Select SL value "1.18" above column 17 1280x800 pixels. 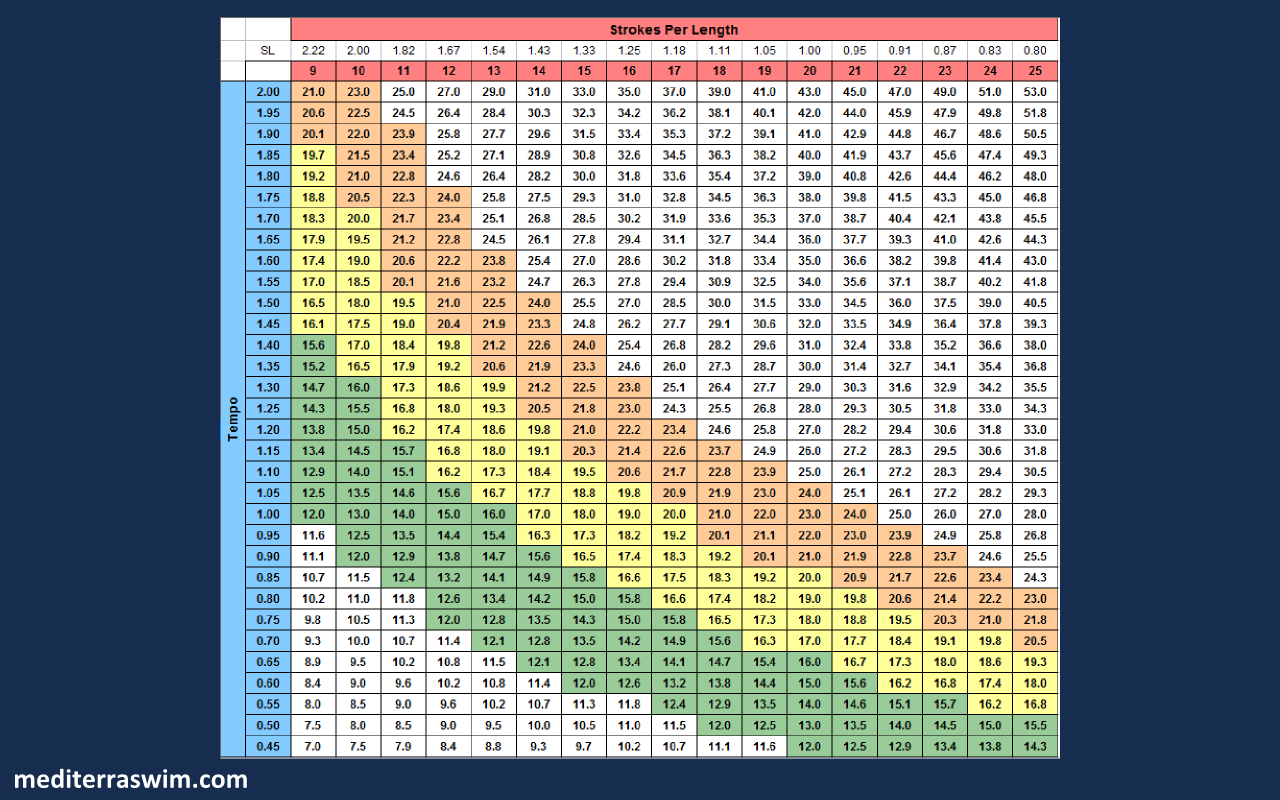coord(674,51)
